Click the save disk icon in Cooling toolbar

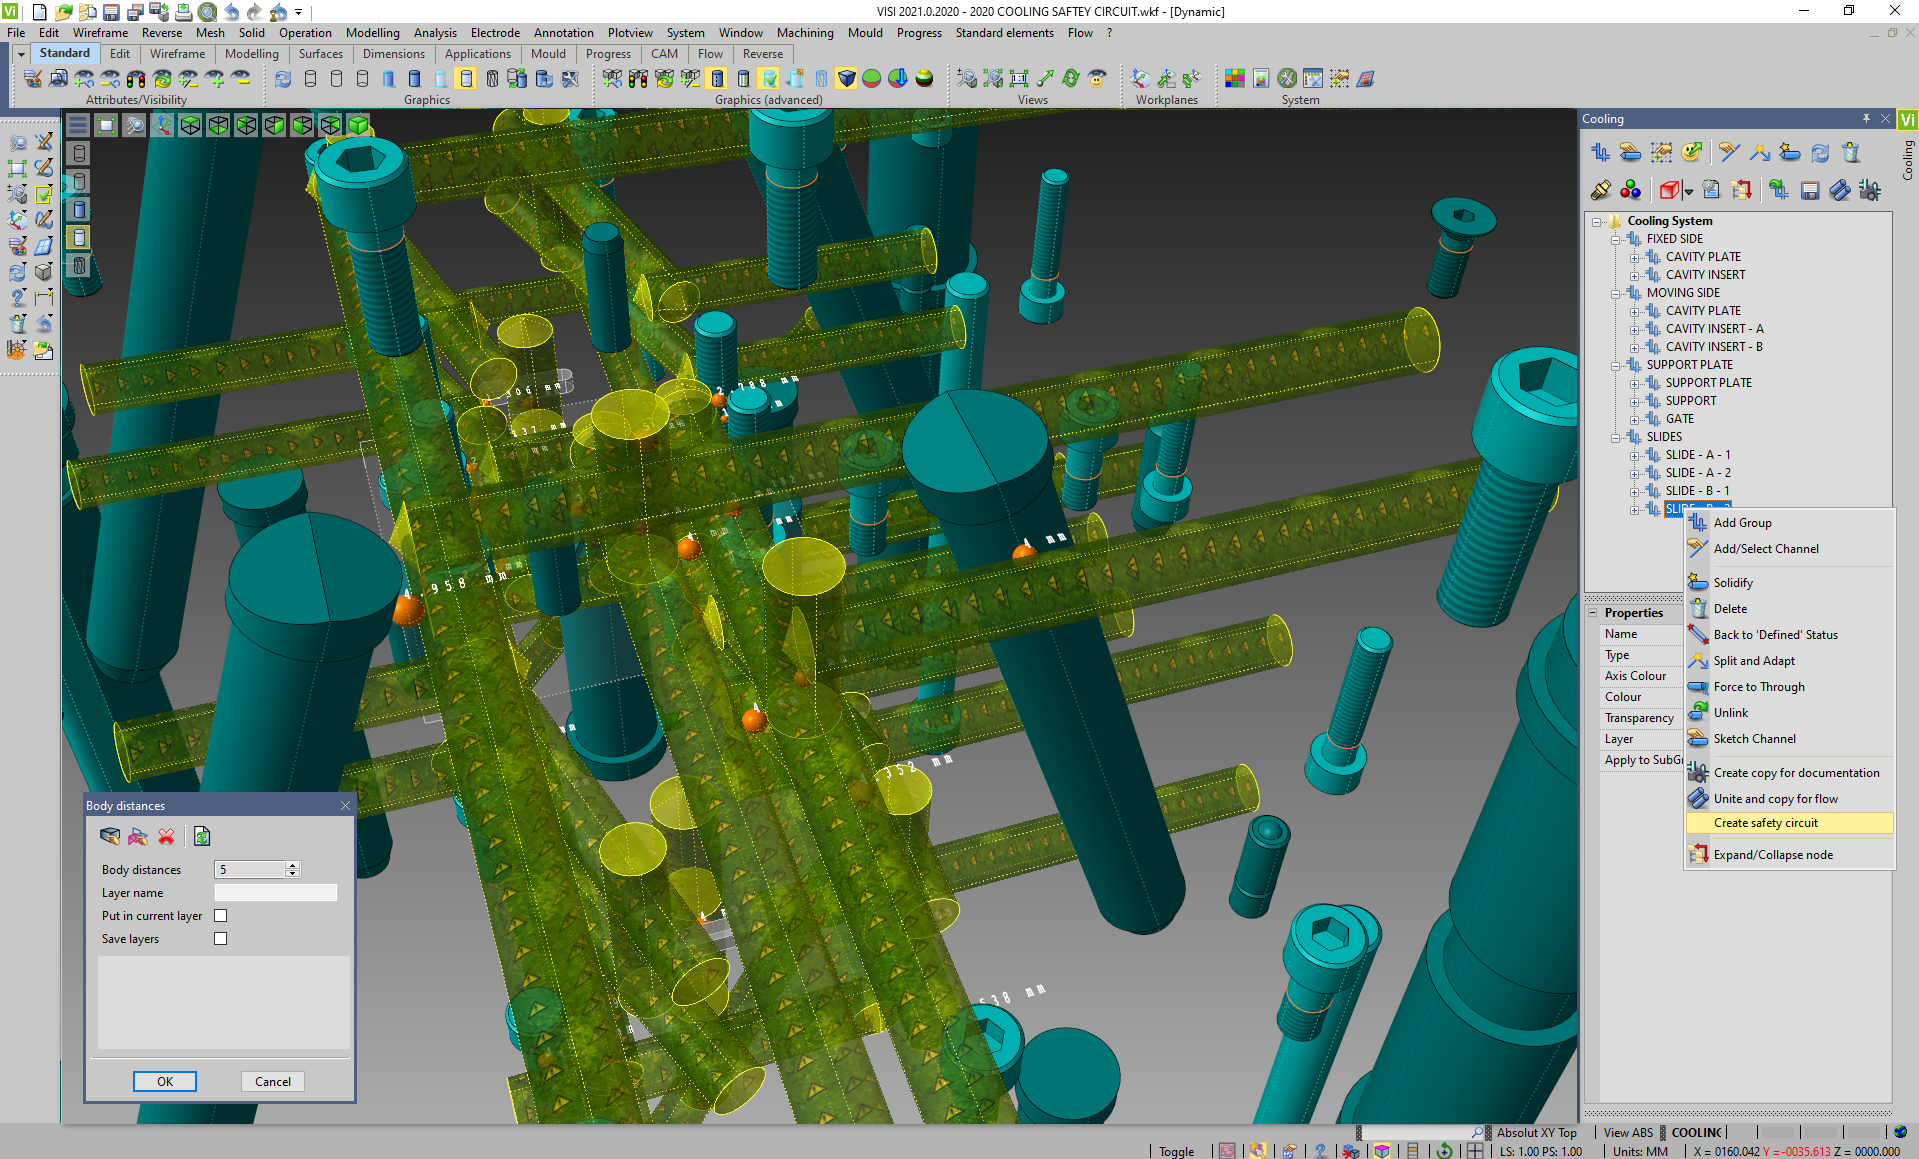1809,190
